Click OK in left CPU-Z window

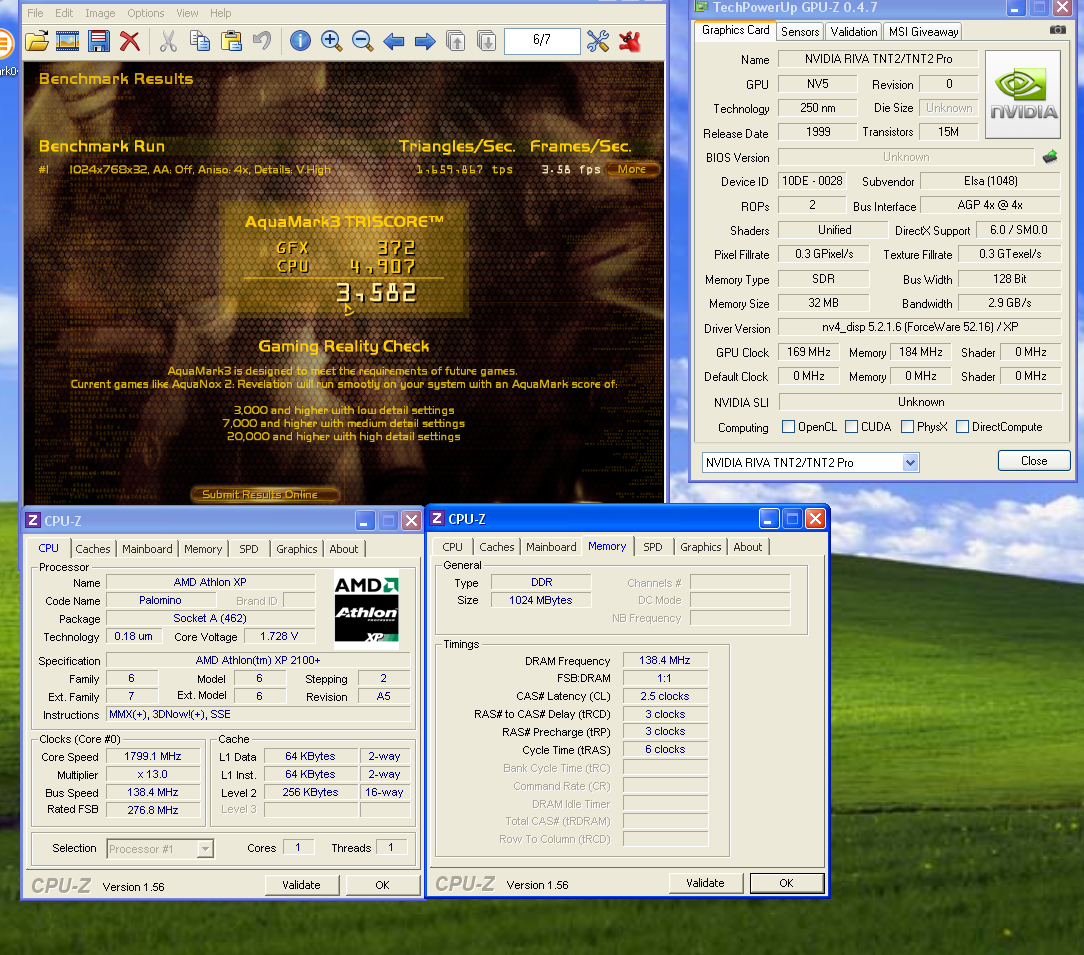(382, 884)
